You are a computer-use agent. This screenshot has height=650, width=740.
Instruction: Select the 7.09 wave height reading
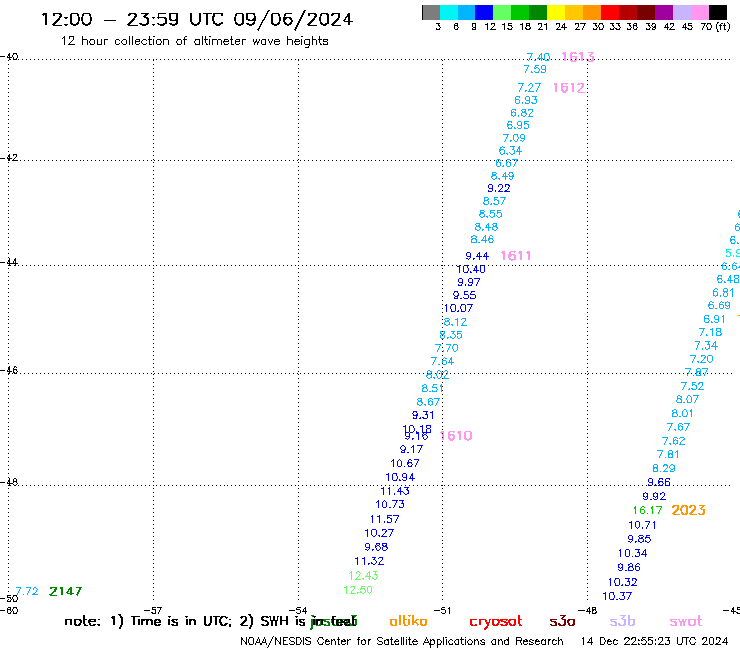(514, 138)
